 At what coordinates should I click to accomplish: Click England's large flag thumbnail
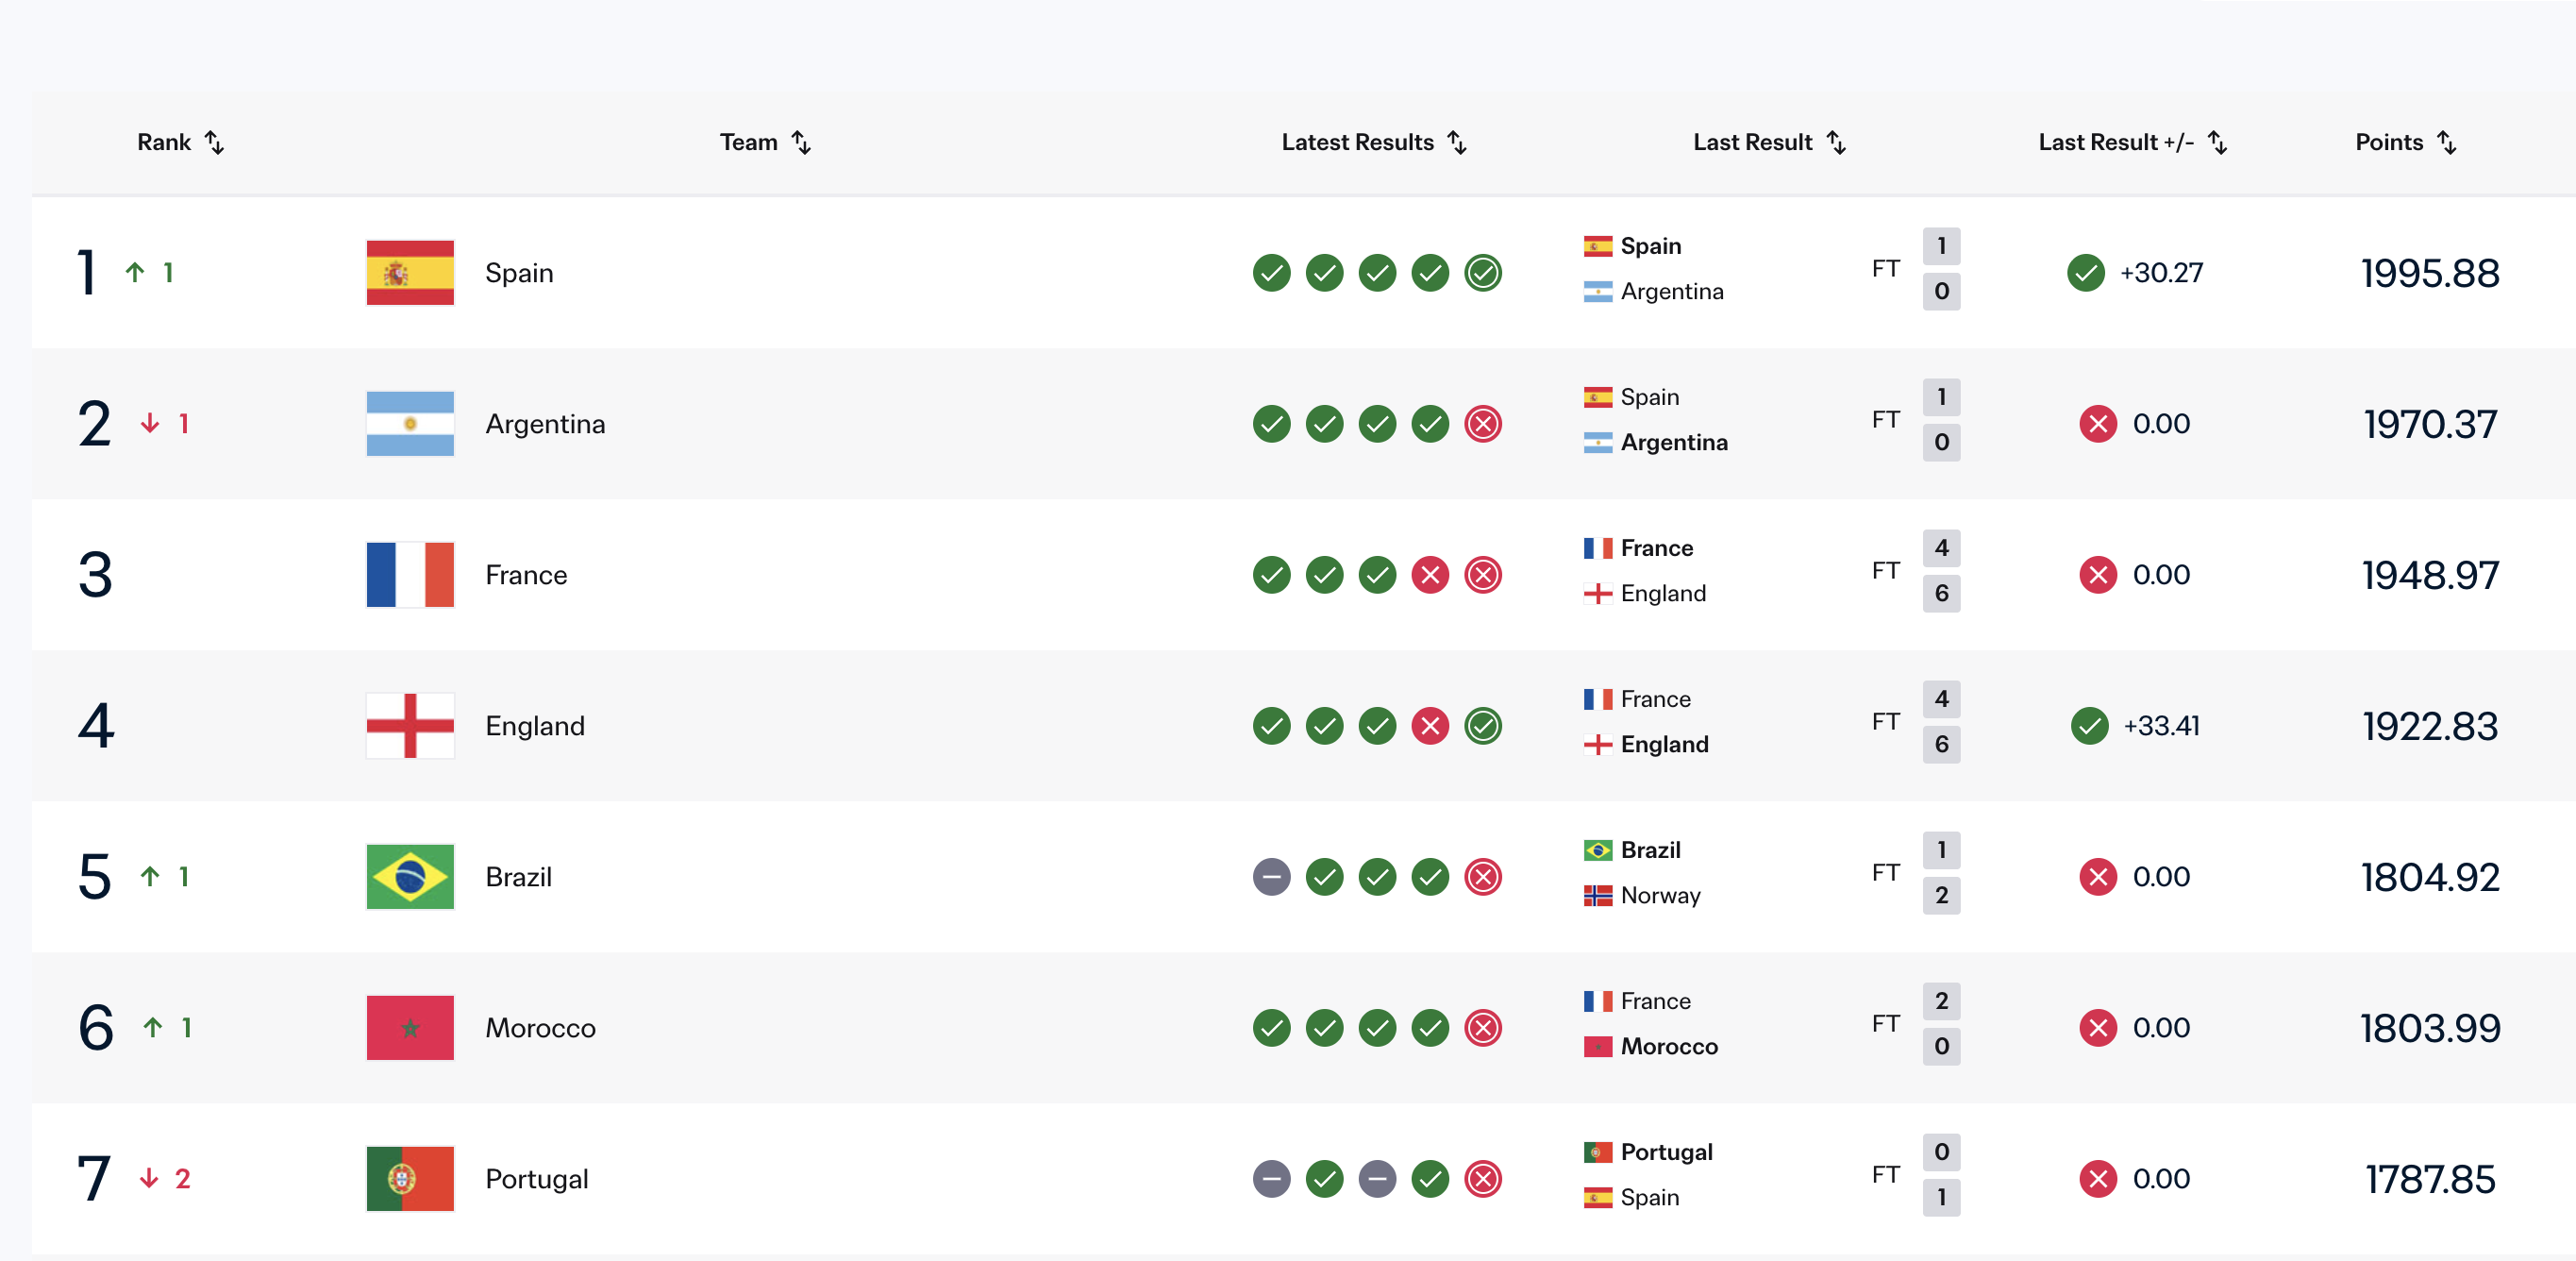[x=410, y=726]
